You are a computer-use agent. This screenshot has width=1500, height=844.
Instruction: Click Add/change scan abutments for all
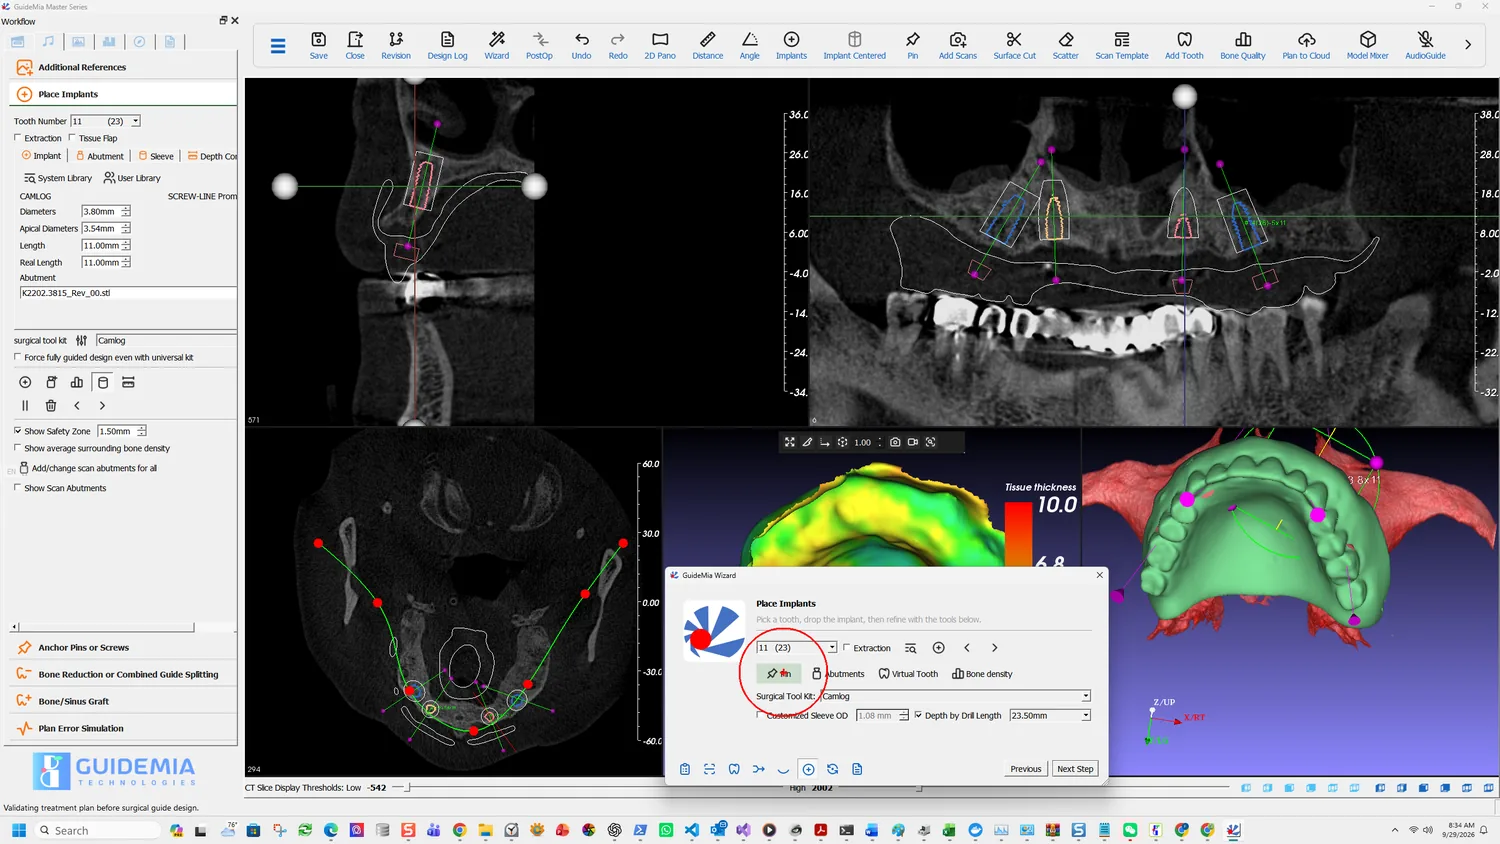(88, 468)
